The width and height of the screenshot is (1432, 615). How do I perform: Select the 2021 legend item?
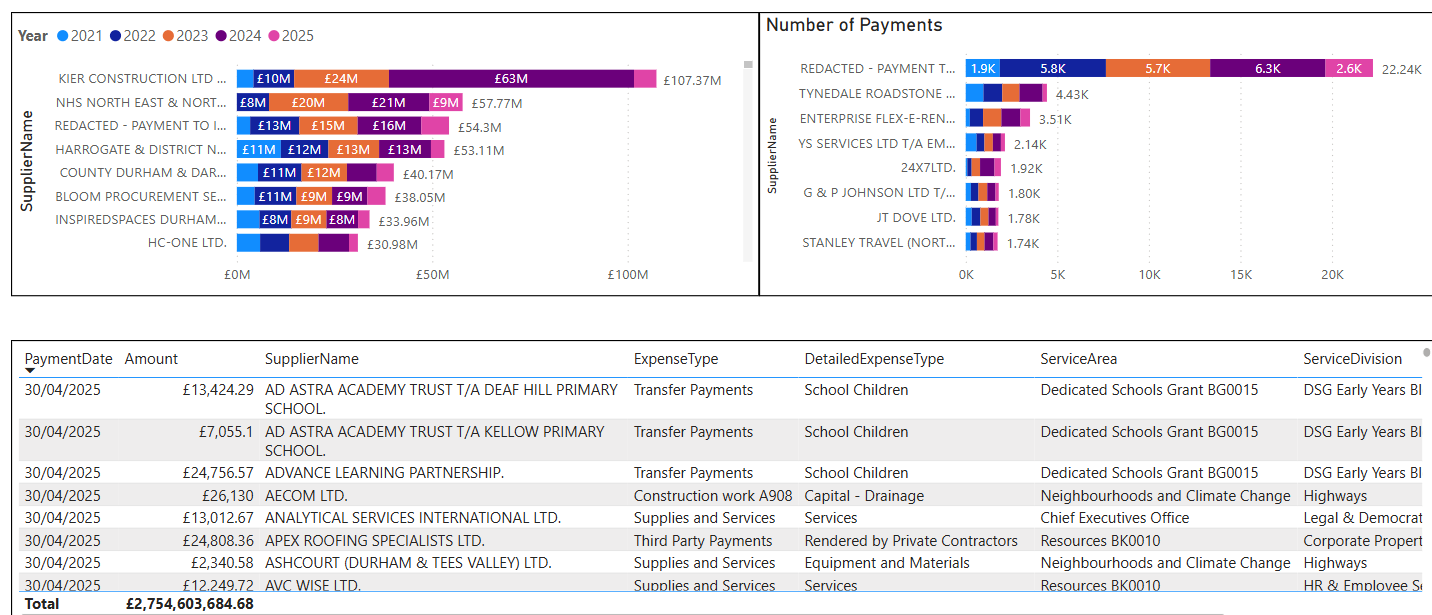coord(79,36)
